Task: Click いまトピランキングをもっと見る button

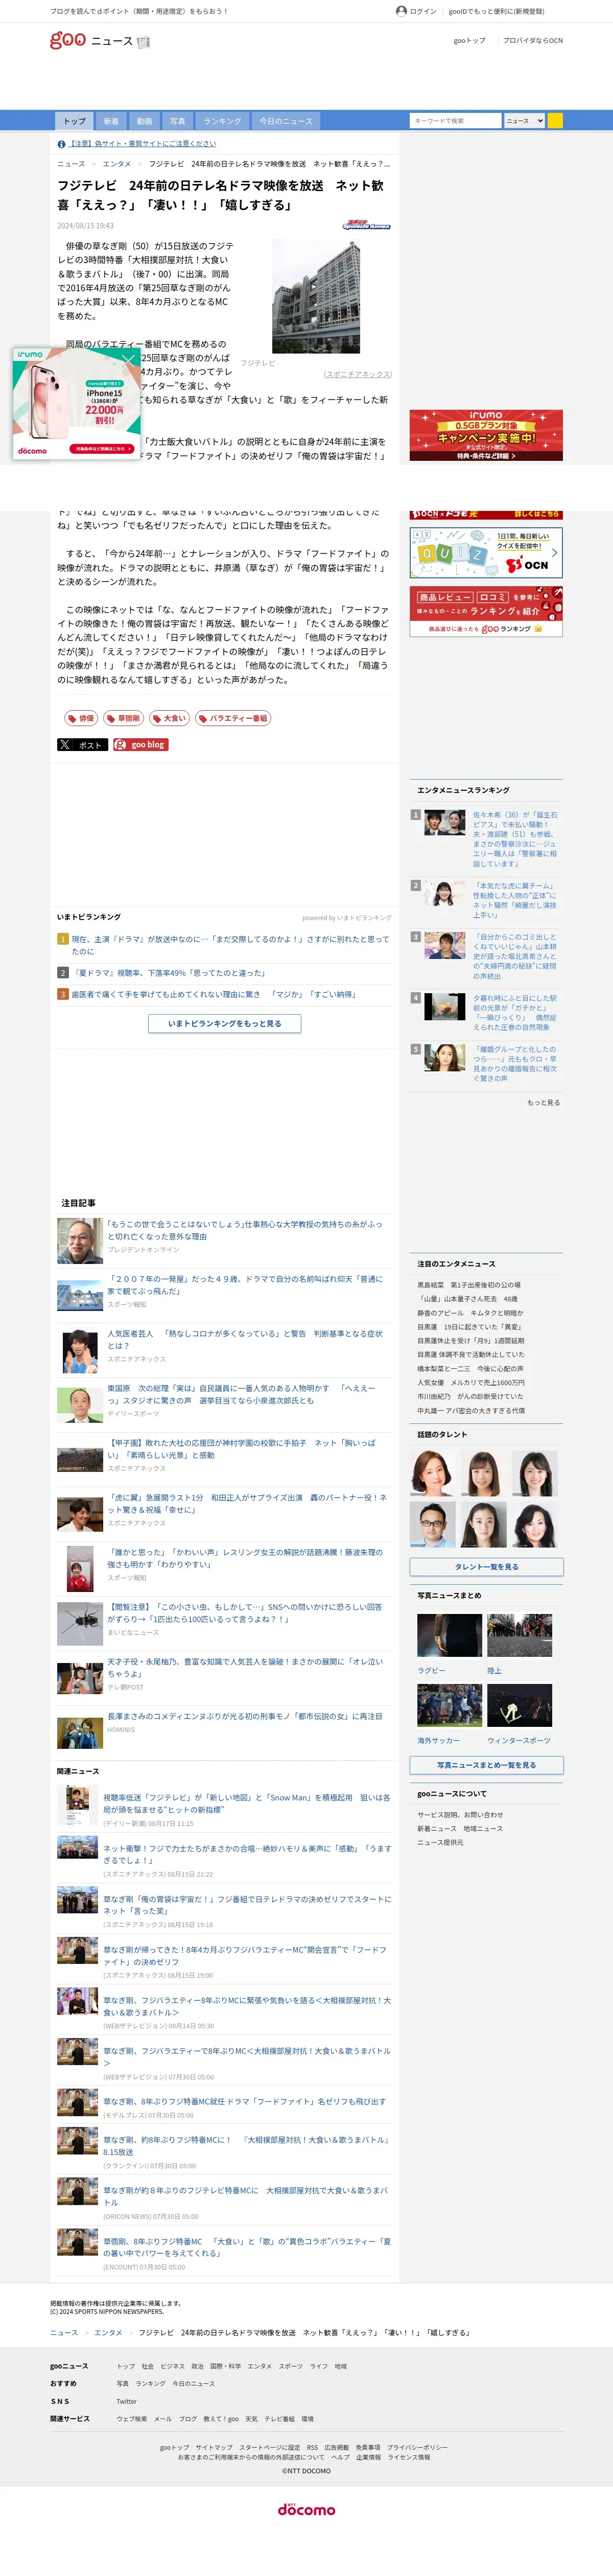Action: pyautogui.click(x=225, y=1023)
